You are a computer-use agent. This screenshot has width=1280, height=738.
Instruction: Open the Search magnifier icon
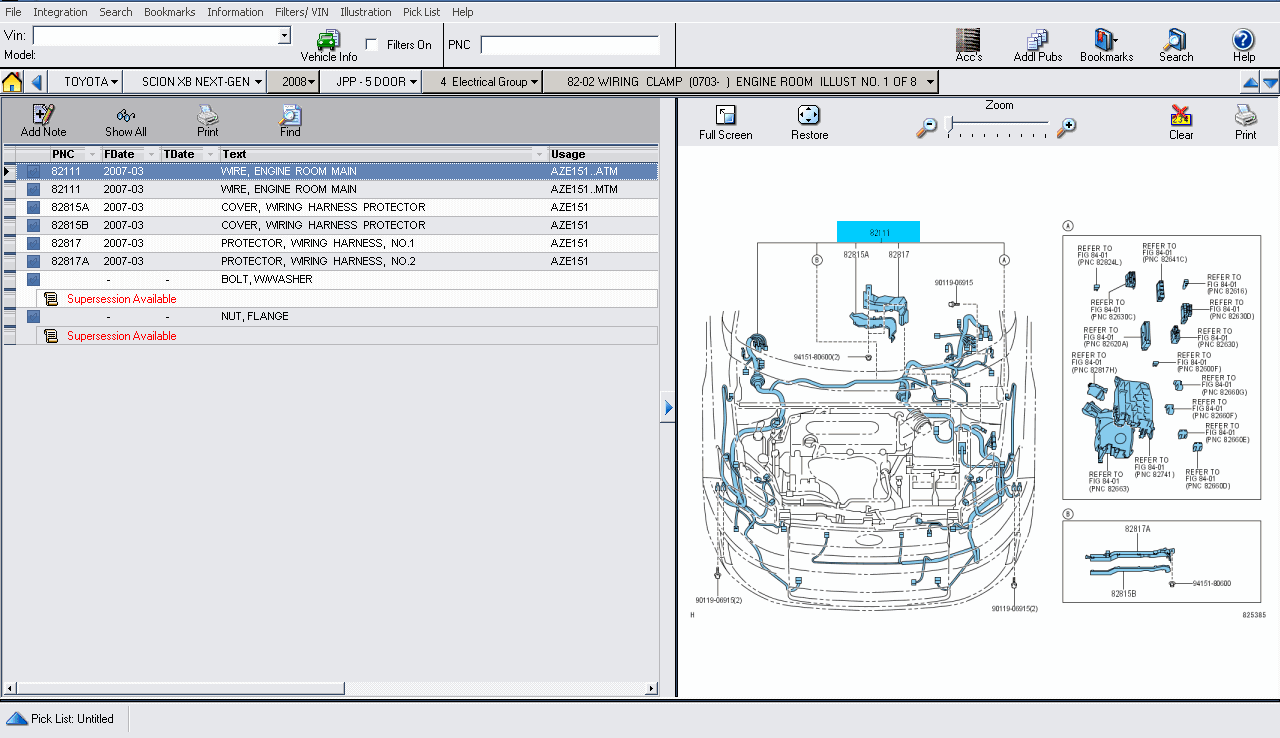click(1175, 40)
